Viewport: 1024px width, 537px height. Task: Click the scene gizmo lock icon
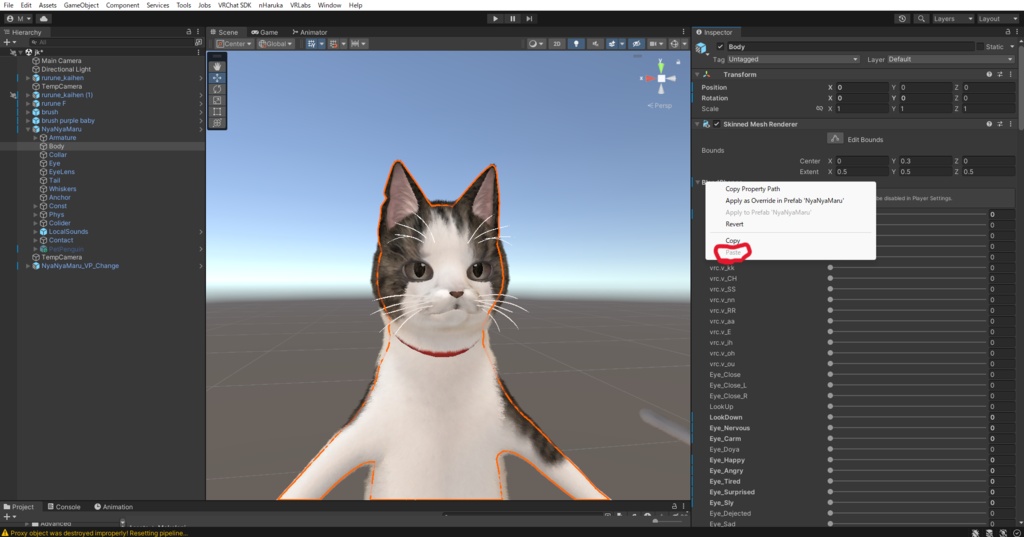678,62
